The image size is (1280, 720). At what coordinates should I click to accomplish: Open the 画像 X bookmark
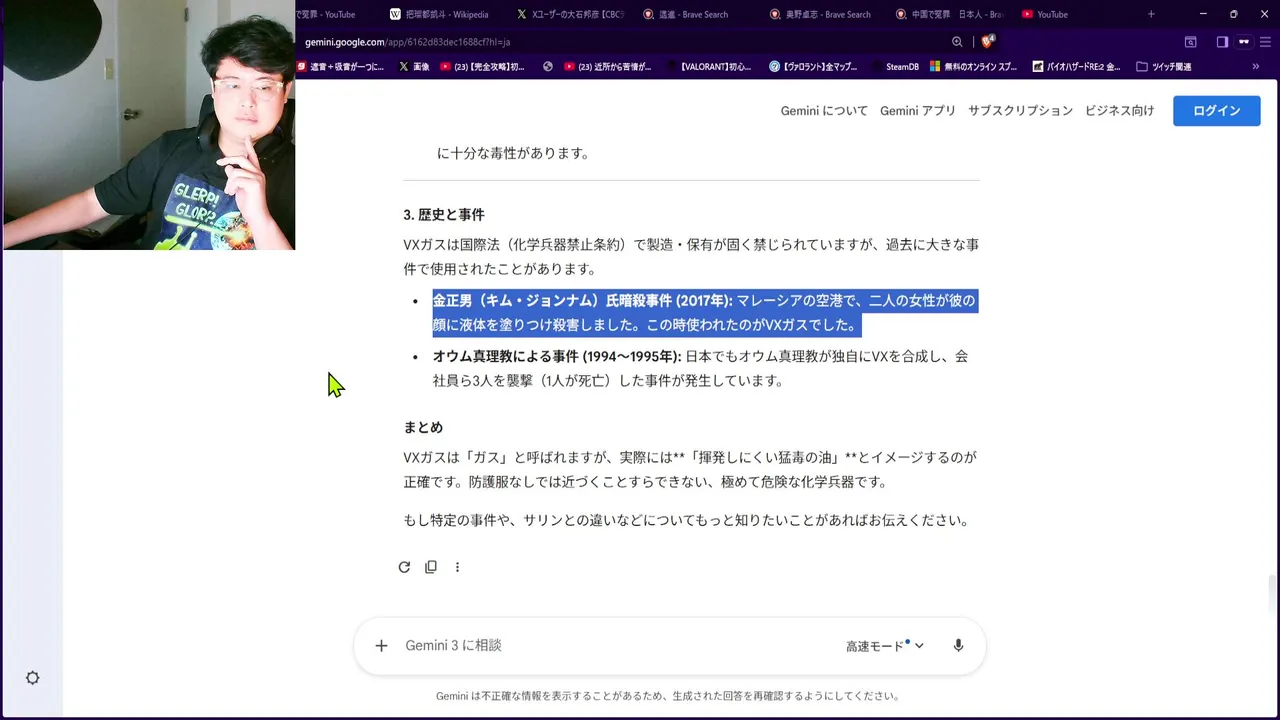pos(414,67)
